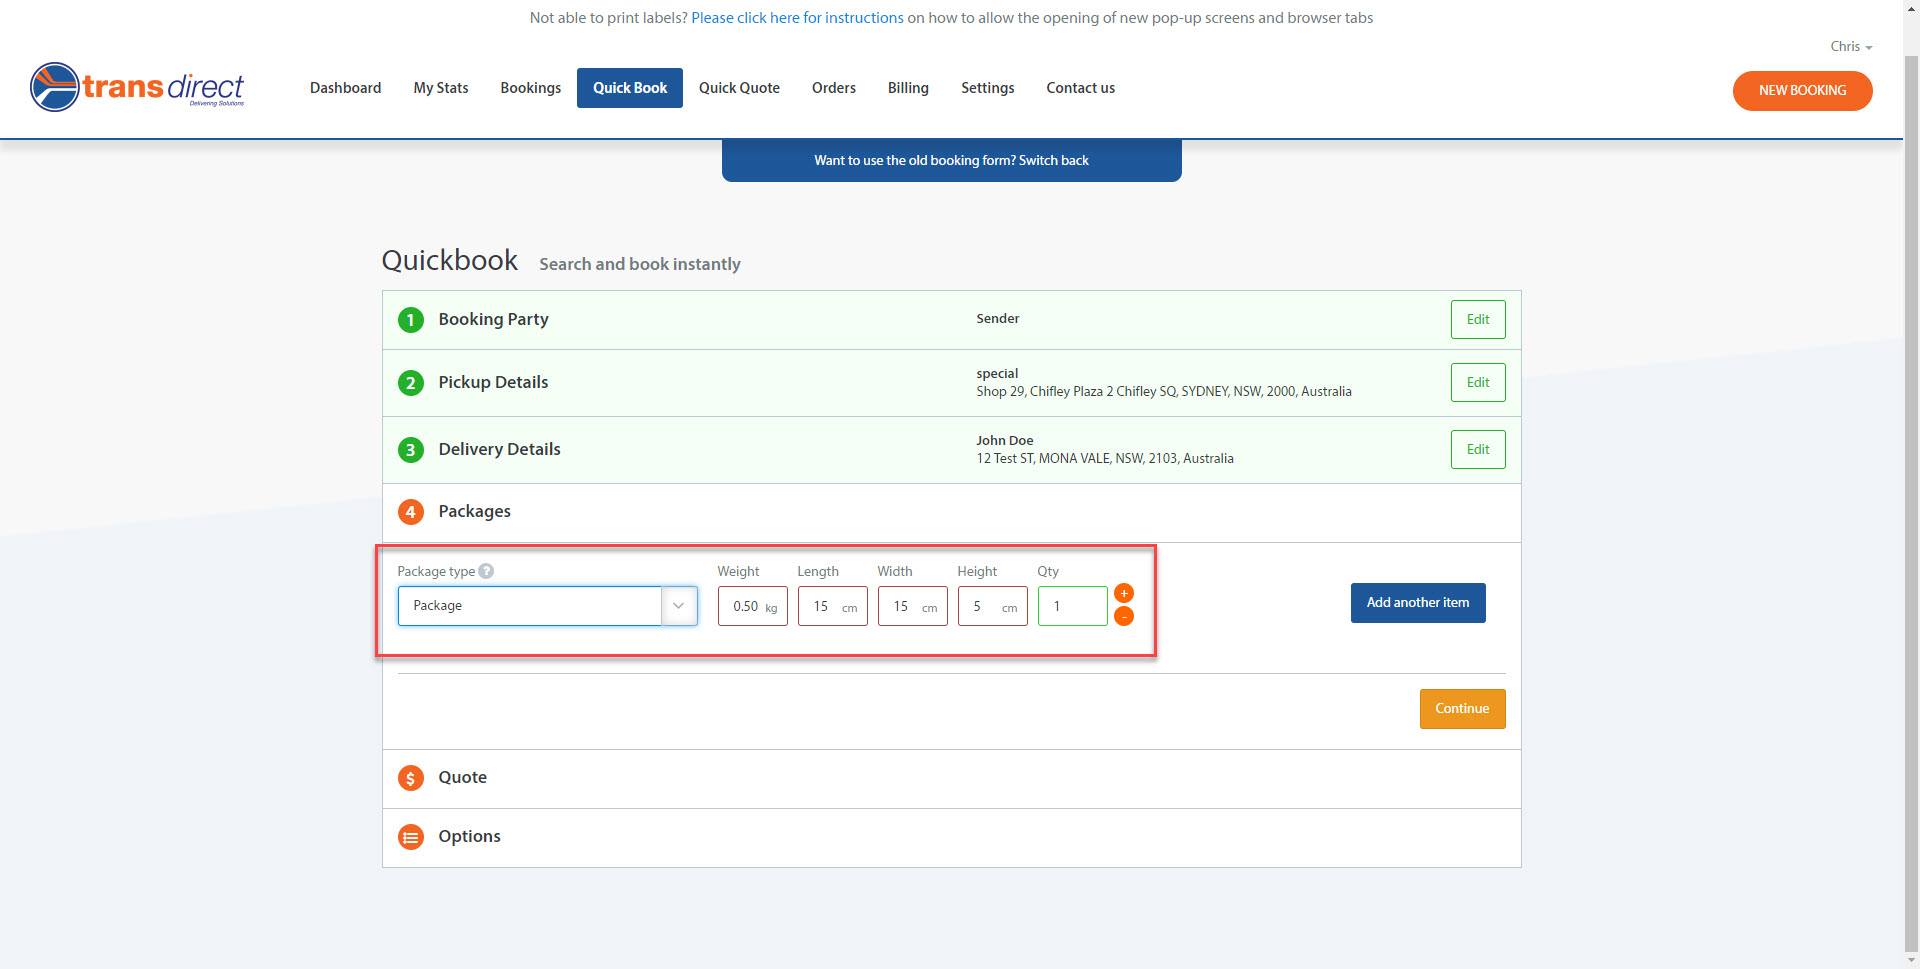Expand the Options section
Screen dimensions: 1920x969
tap(469, 837)
